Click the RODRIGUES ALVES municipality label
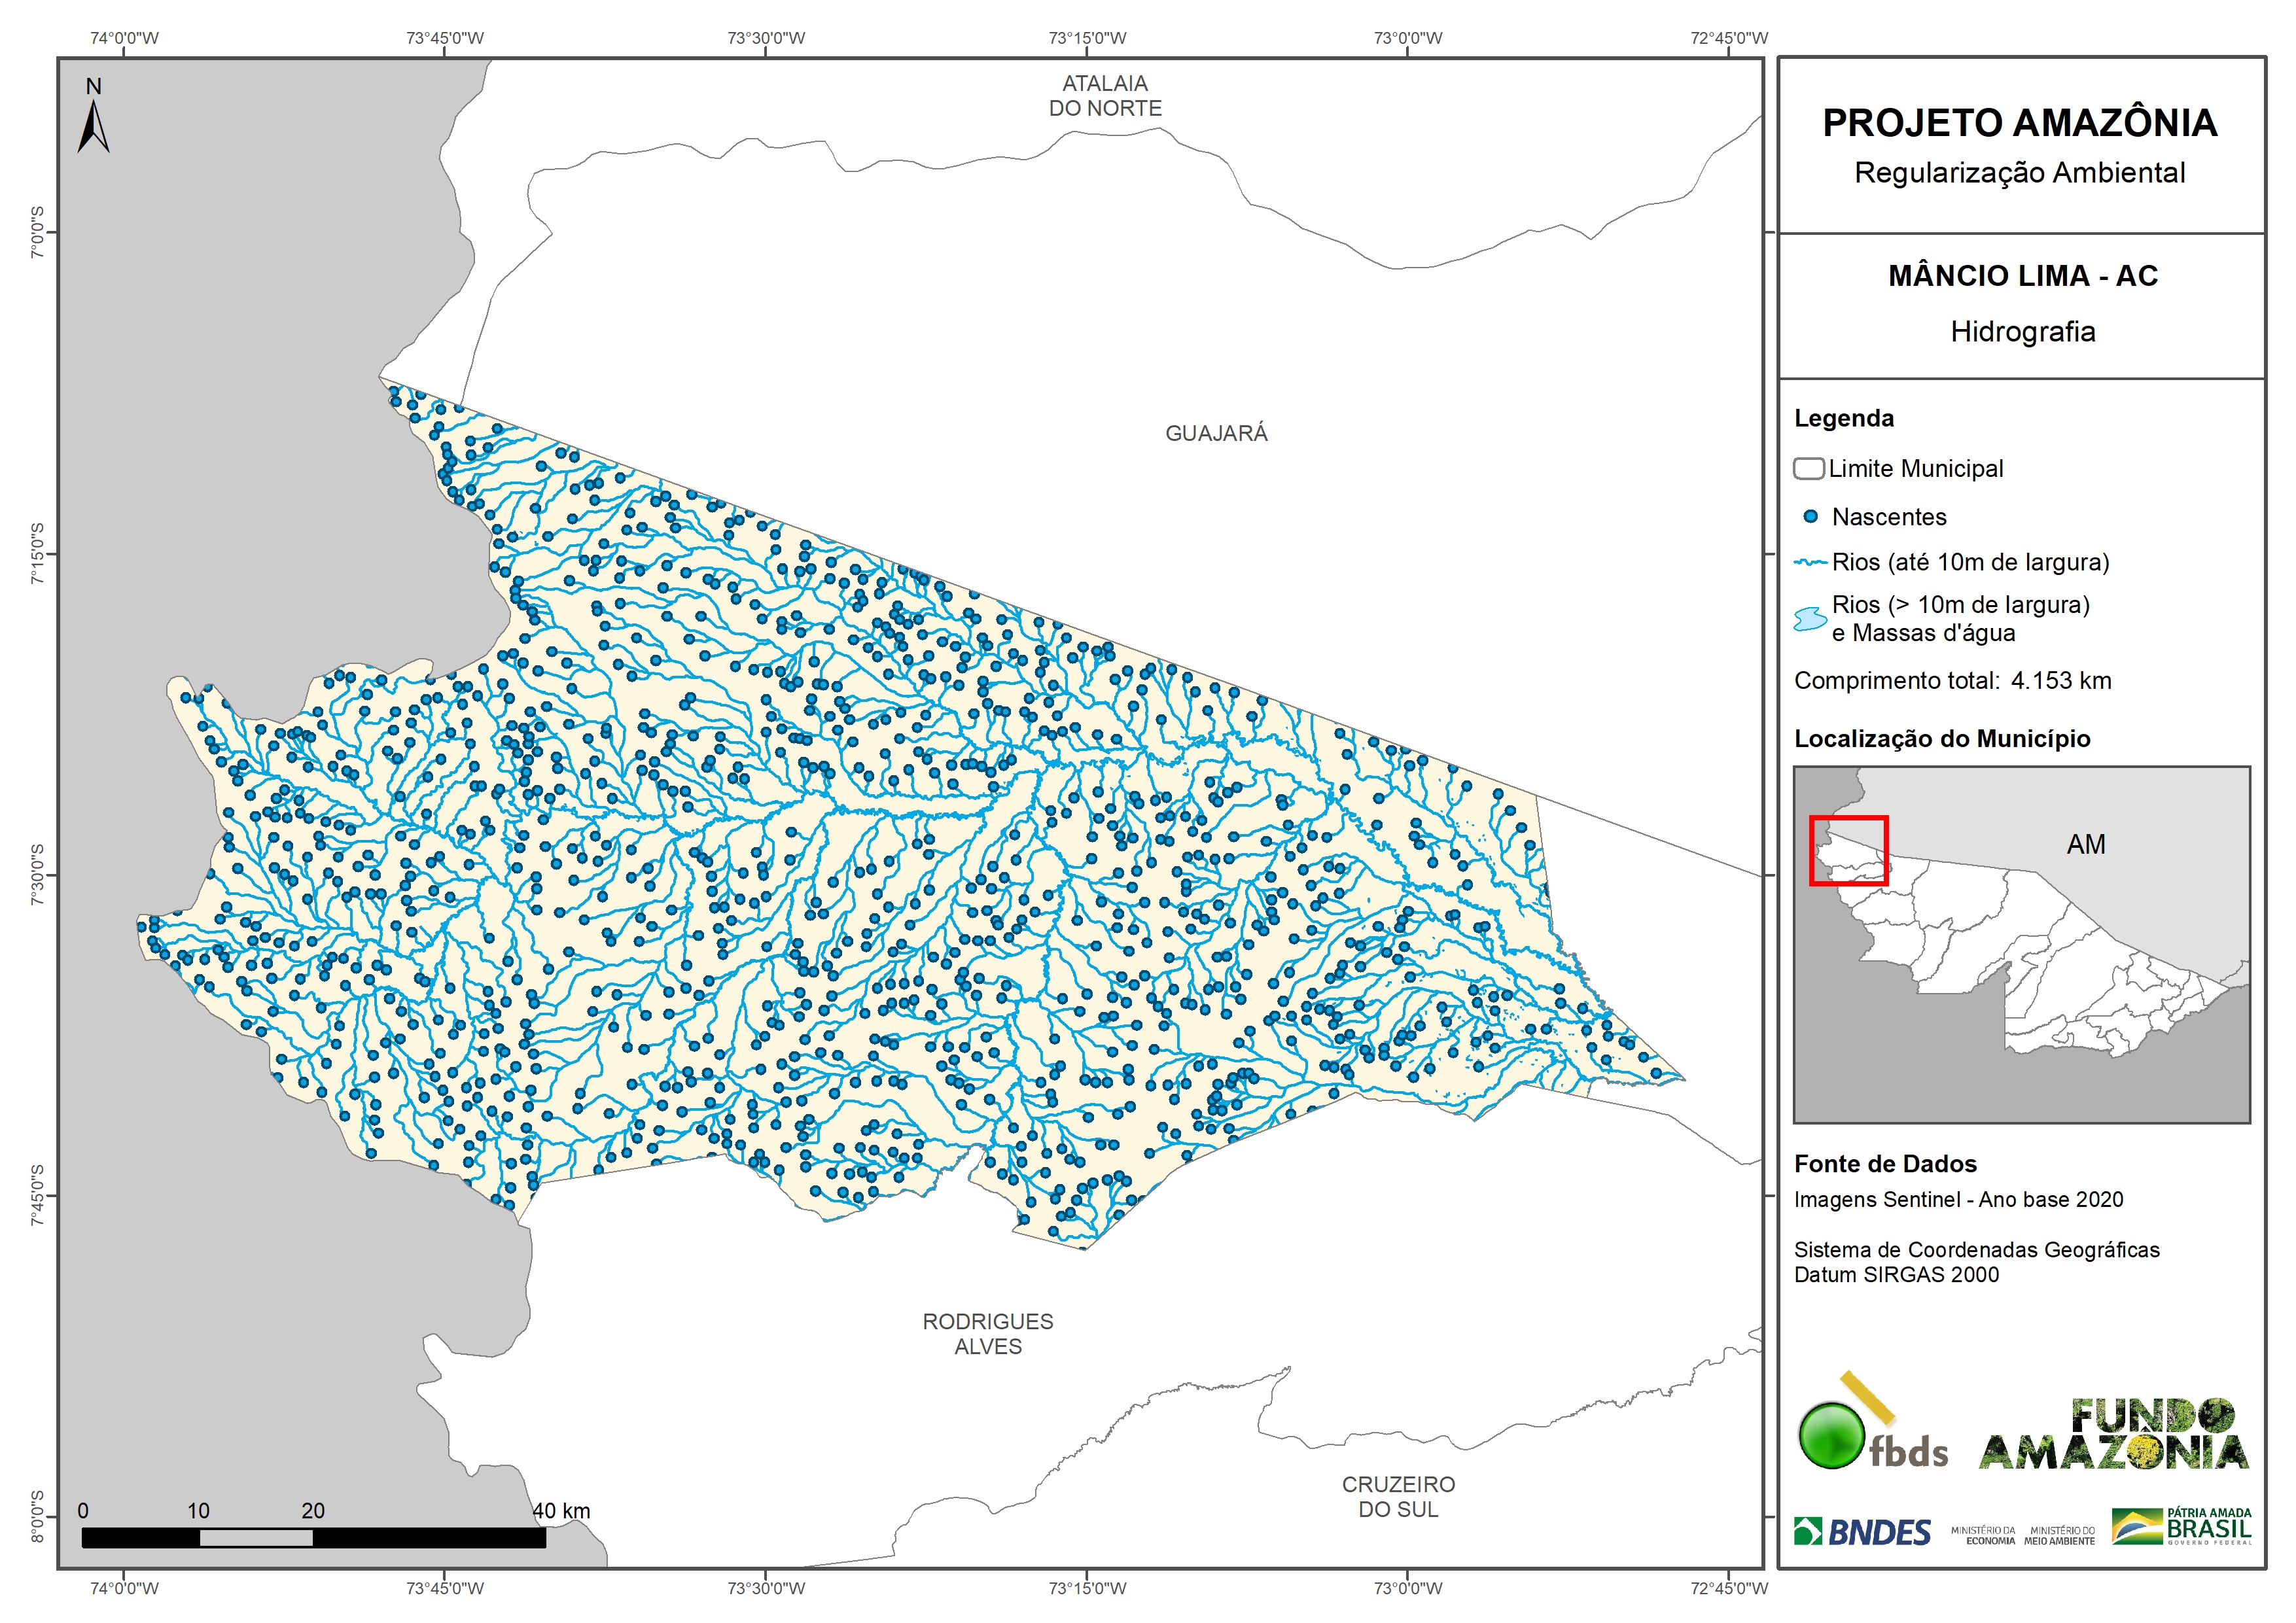The height and width of the screenshot is (1623, 2296). coord(987,1334)
